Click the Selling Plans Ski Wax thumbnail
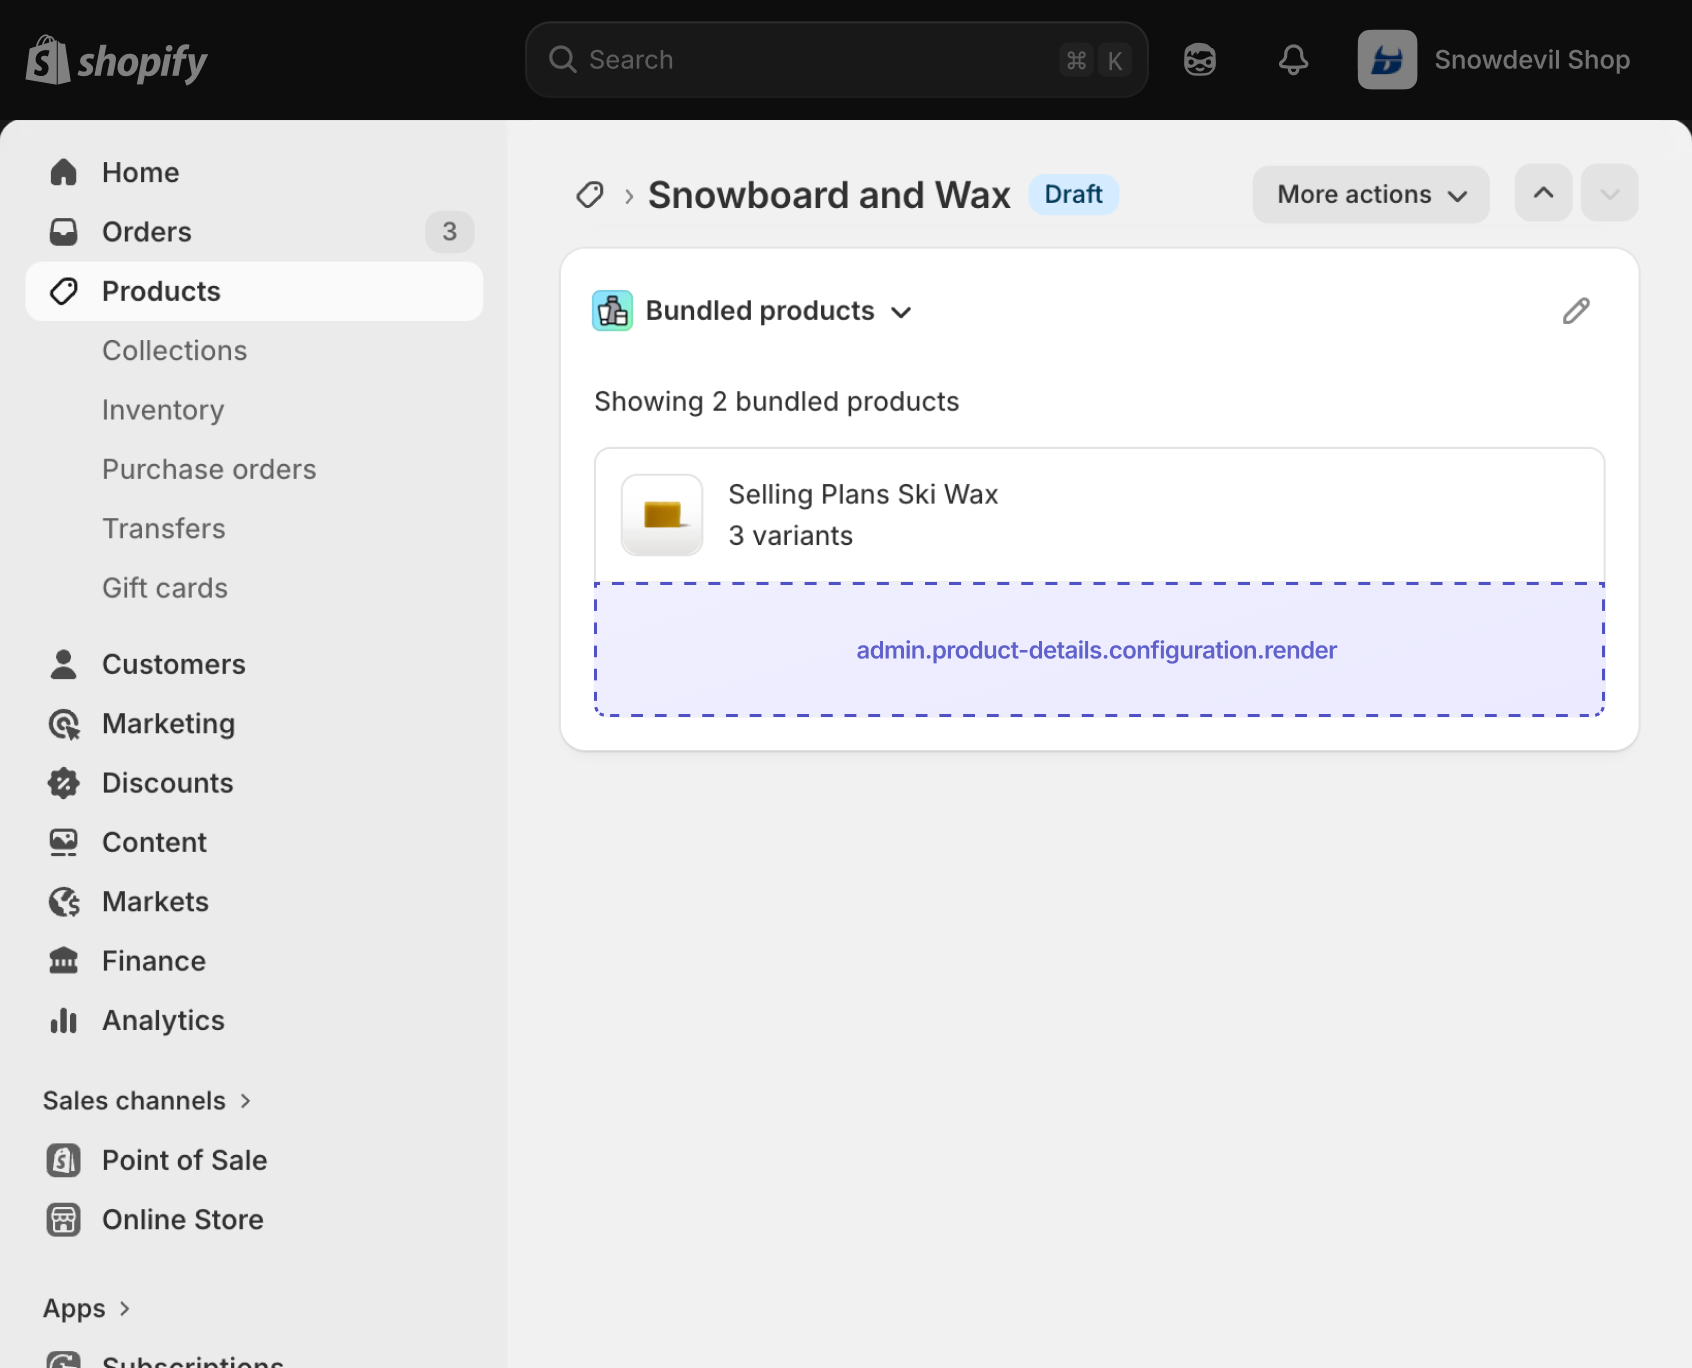Screen dimensions: 1692x1368 (662, 515)
